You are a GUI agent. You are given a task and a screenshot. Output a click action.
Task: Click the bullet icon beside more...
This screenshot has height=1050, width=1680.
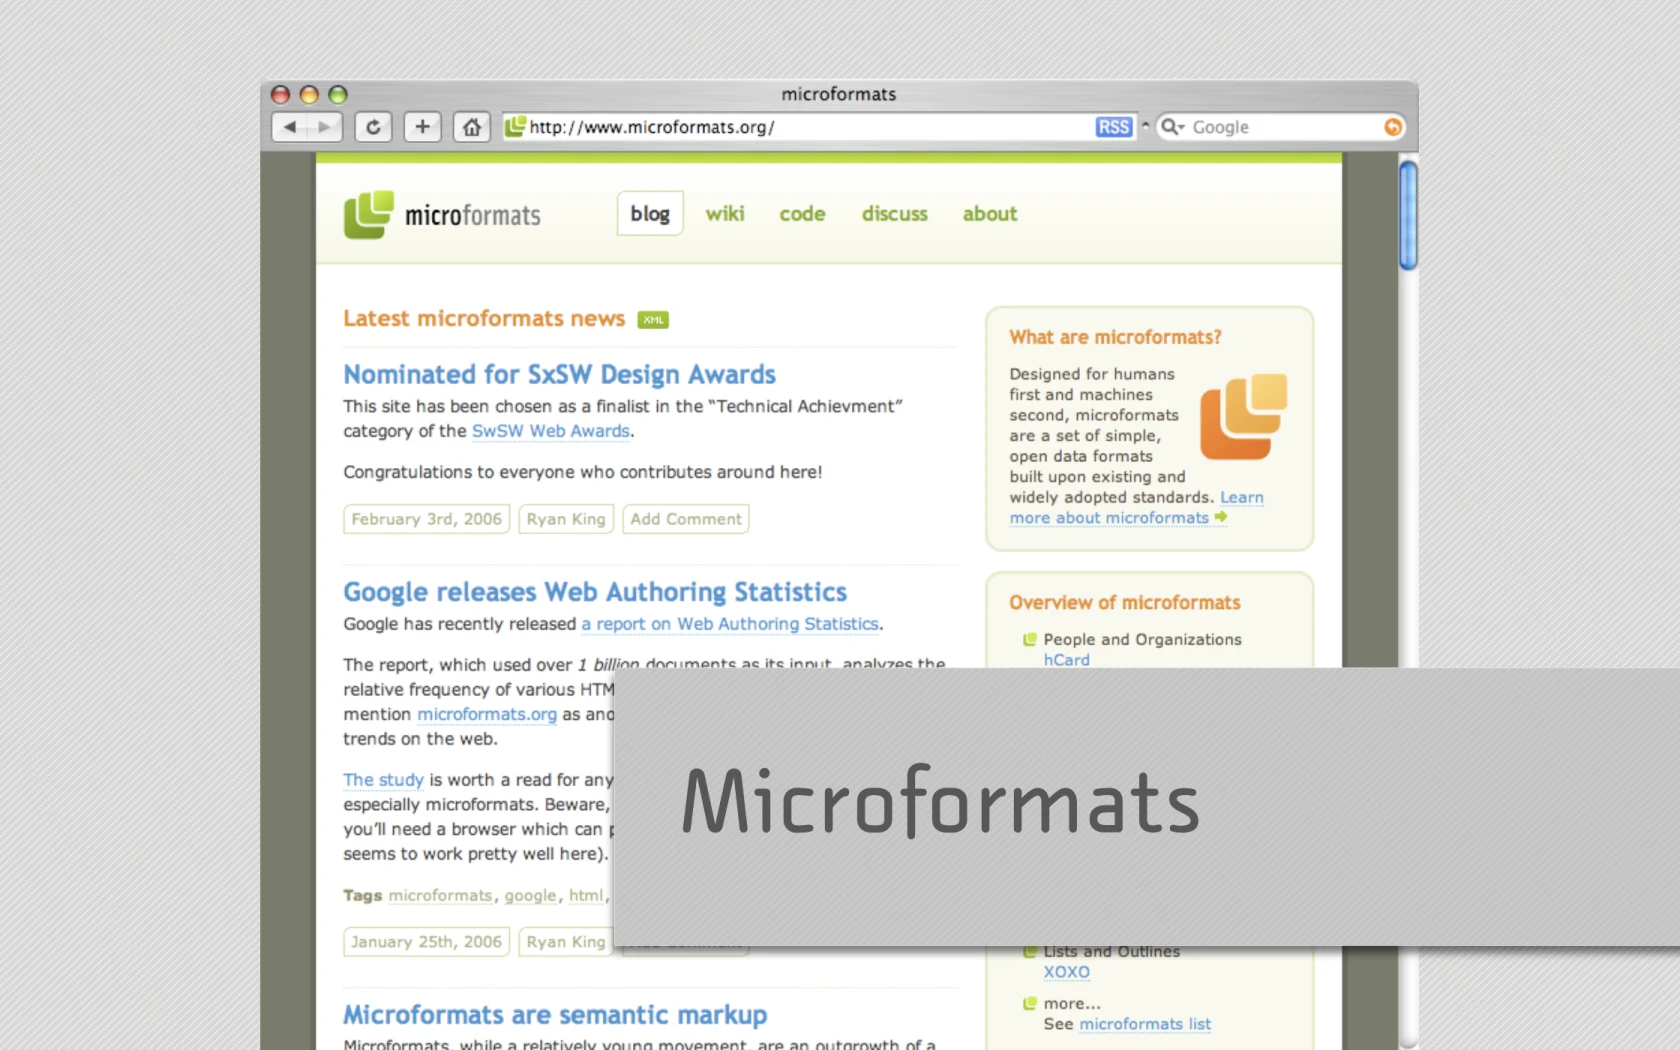[1029, 1003]
